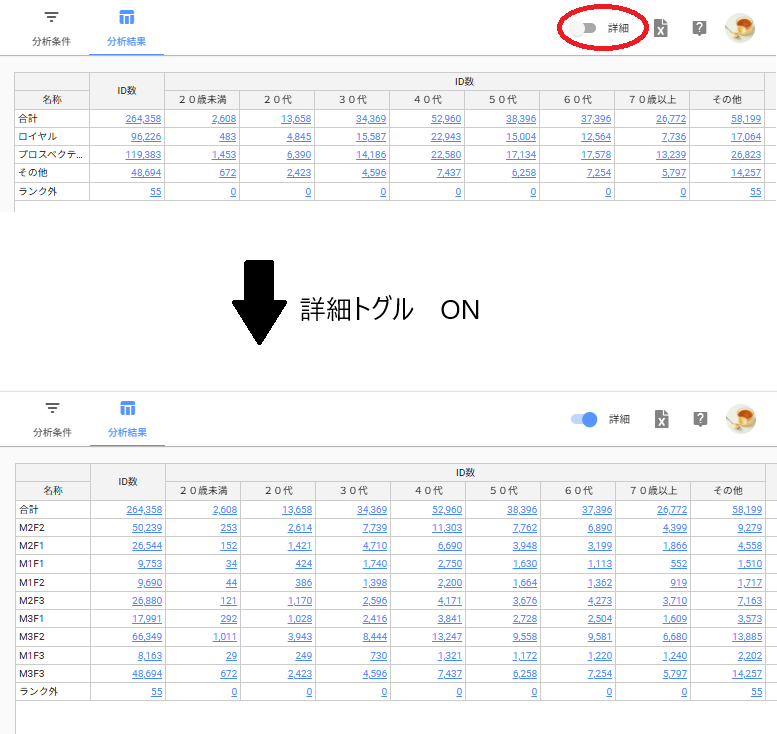The height and width of the screenshot is (734, 777).
Task: Click the M3F2 ID count link 66,349
Action: 147,636
